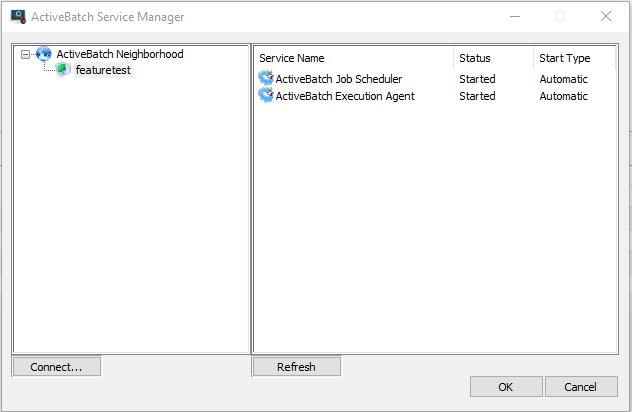
Task: Sort by the Status column header
Action: [492, 58]
